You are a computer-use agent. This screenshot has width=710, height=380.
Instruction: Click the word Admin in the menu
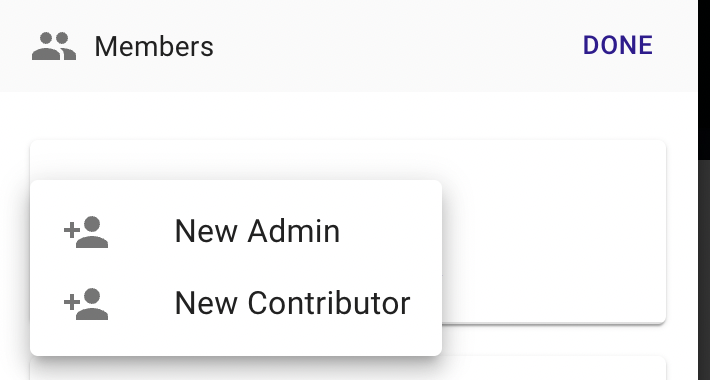[x=293, y=231]
